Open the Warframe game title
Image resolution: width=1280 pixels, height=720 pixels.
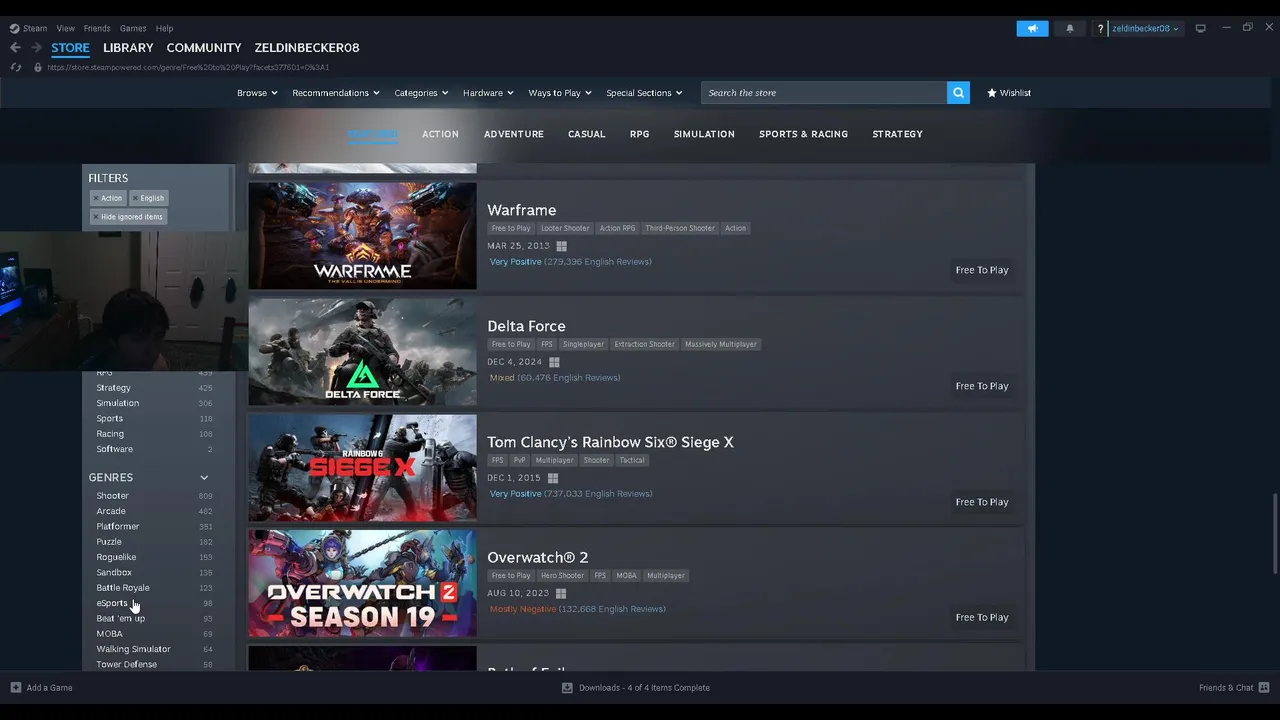point(521,210)
